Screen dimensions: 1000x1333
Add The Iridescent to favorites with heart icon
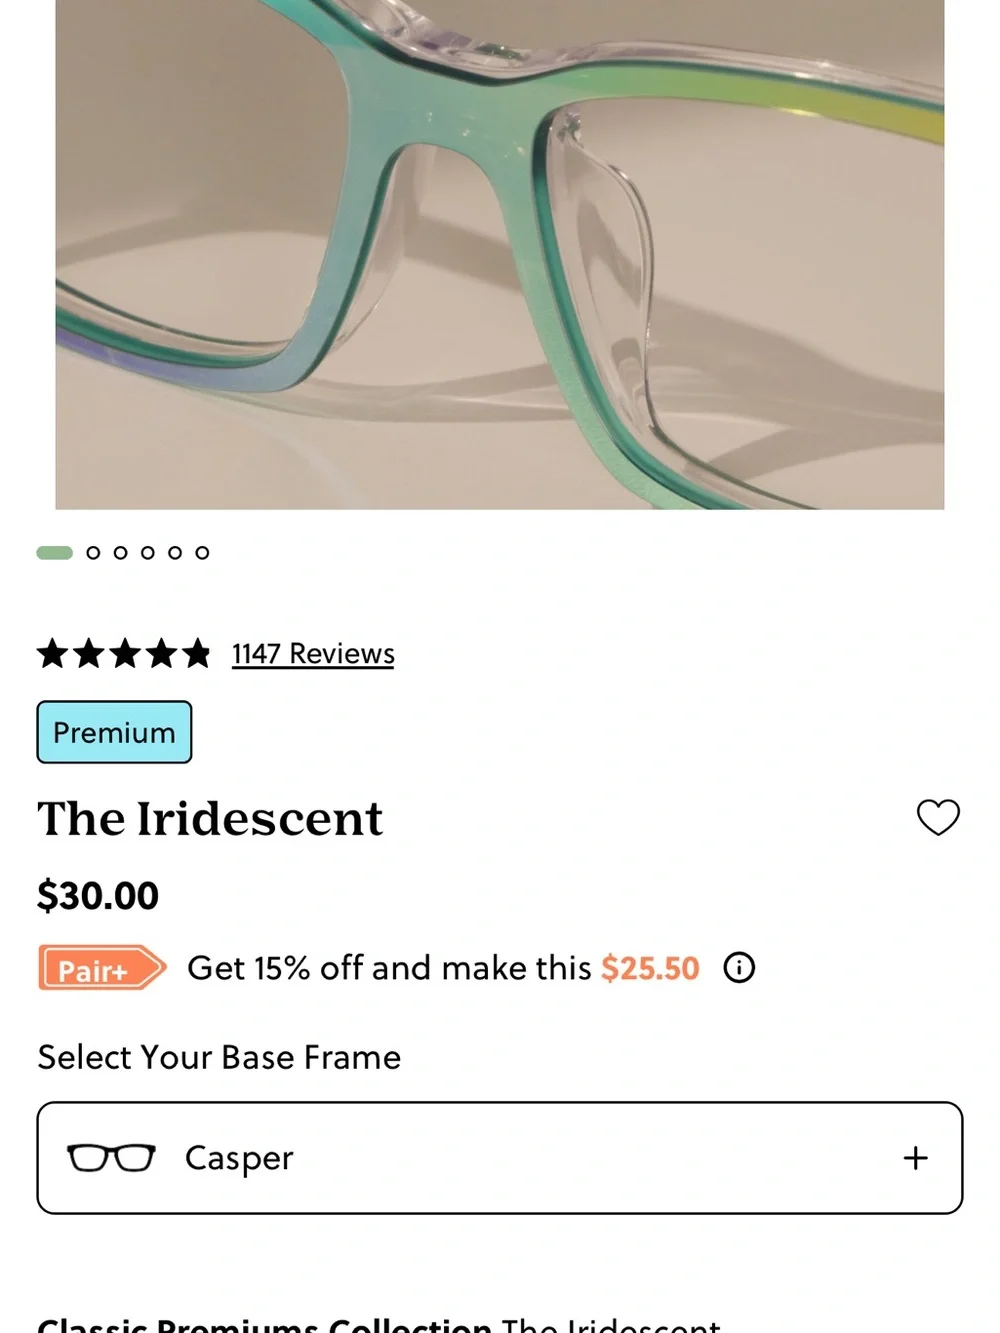938,817
